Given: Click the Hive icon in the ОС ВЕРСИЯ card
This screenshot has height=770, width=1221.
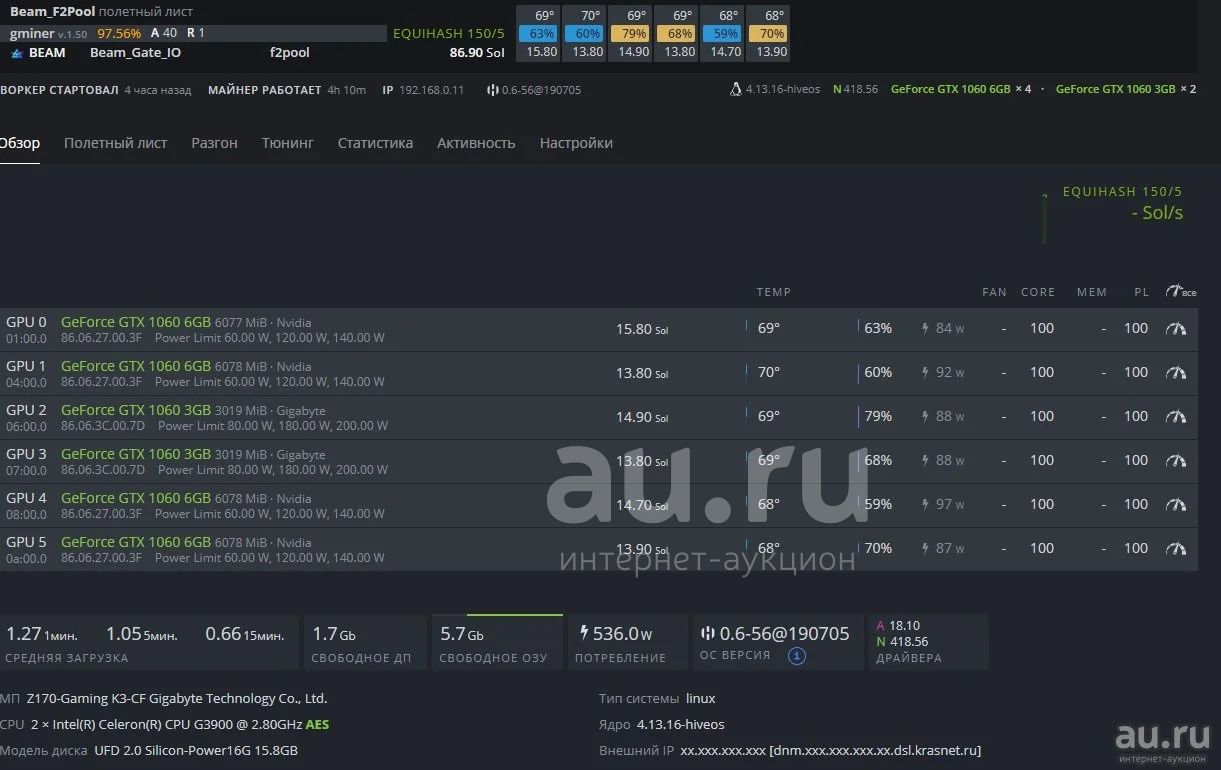Looking at the screenshot, I should (x=708, y=633).
